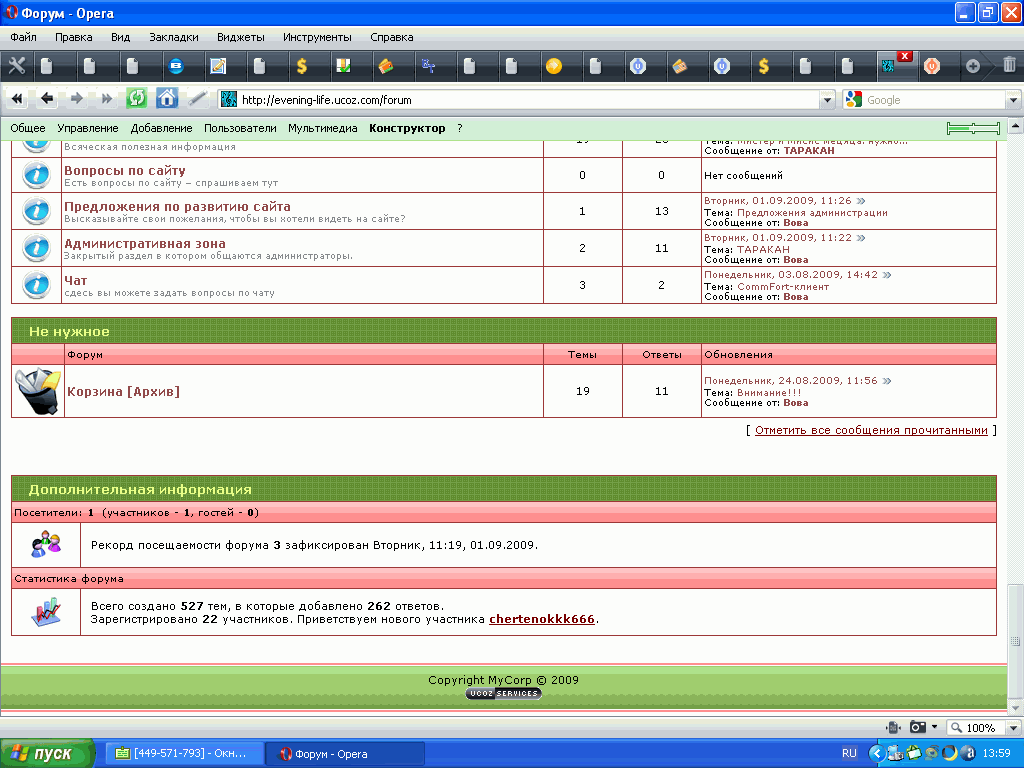Close the active forum tab

click(x=904, y=56)
